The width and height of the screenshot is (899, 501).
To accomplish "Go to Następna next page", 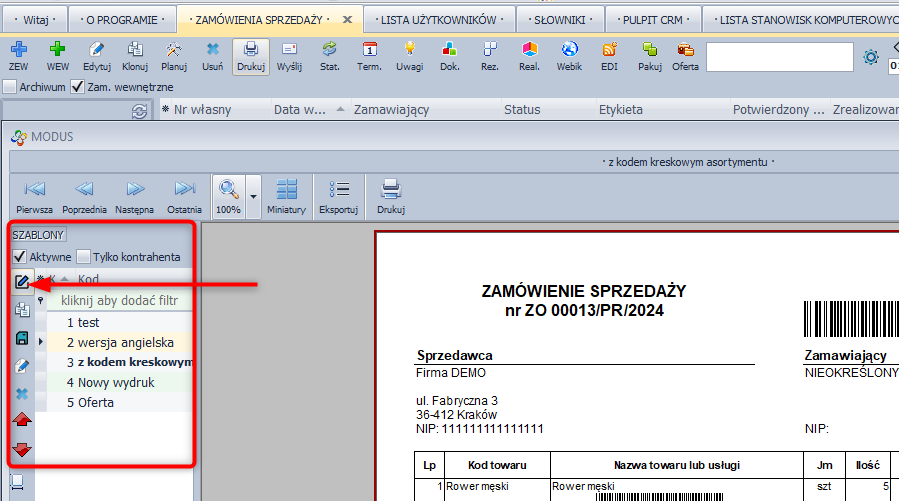I will tap(134, 197).
